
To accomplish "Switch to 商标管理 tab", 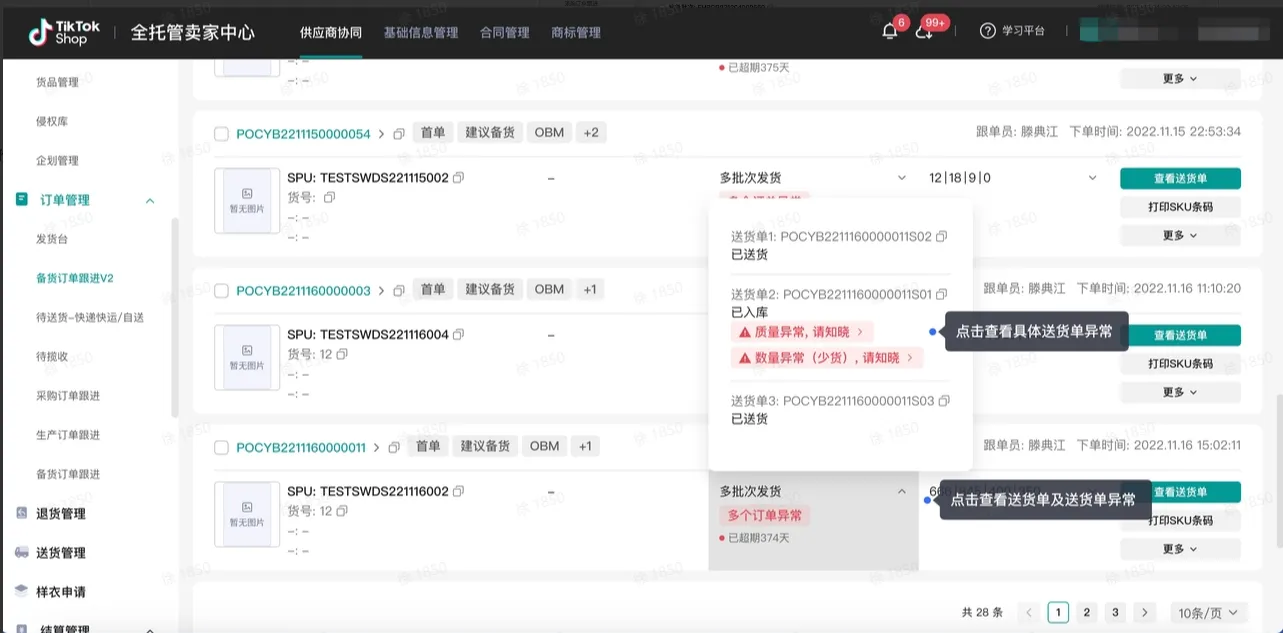I will pos(576,32).
